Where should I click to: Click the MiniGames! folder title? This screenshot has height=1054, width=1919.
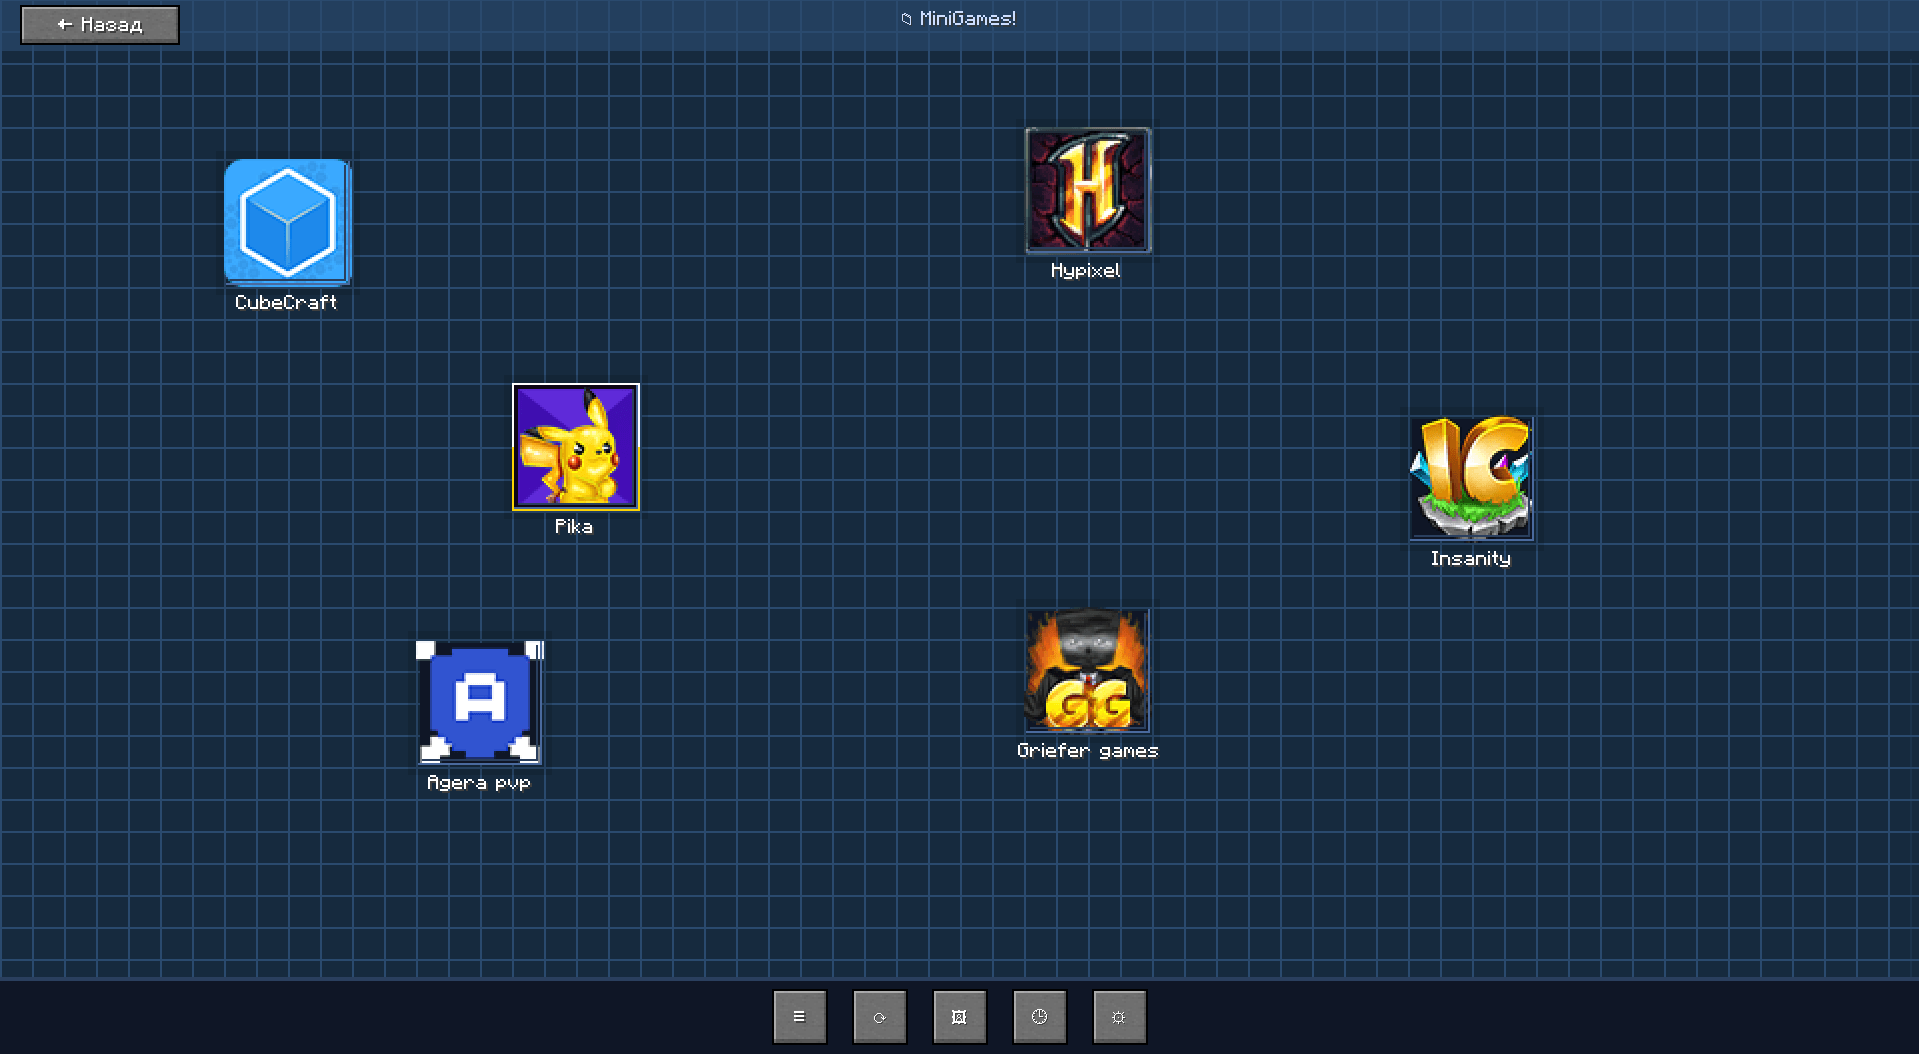959,19
